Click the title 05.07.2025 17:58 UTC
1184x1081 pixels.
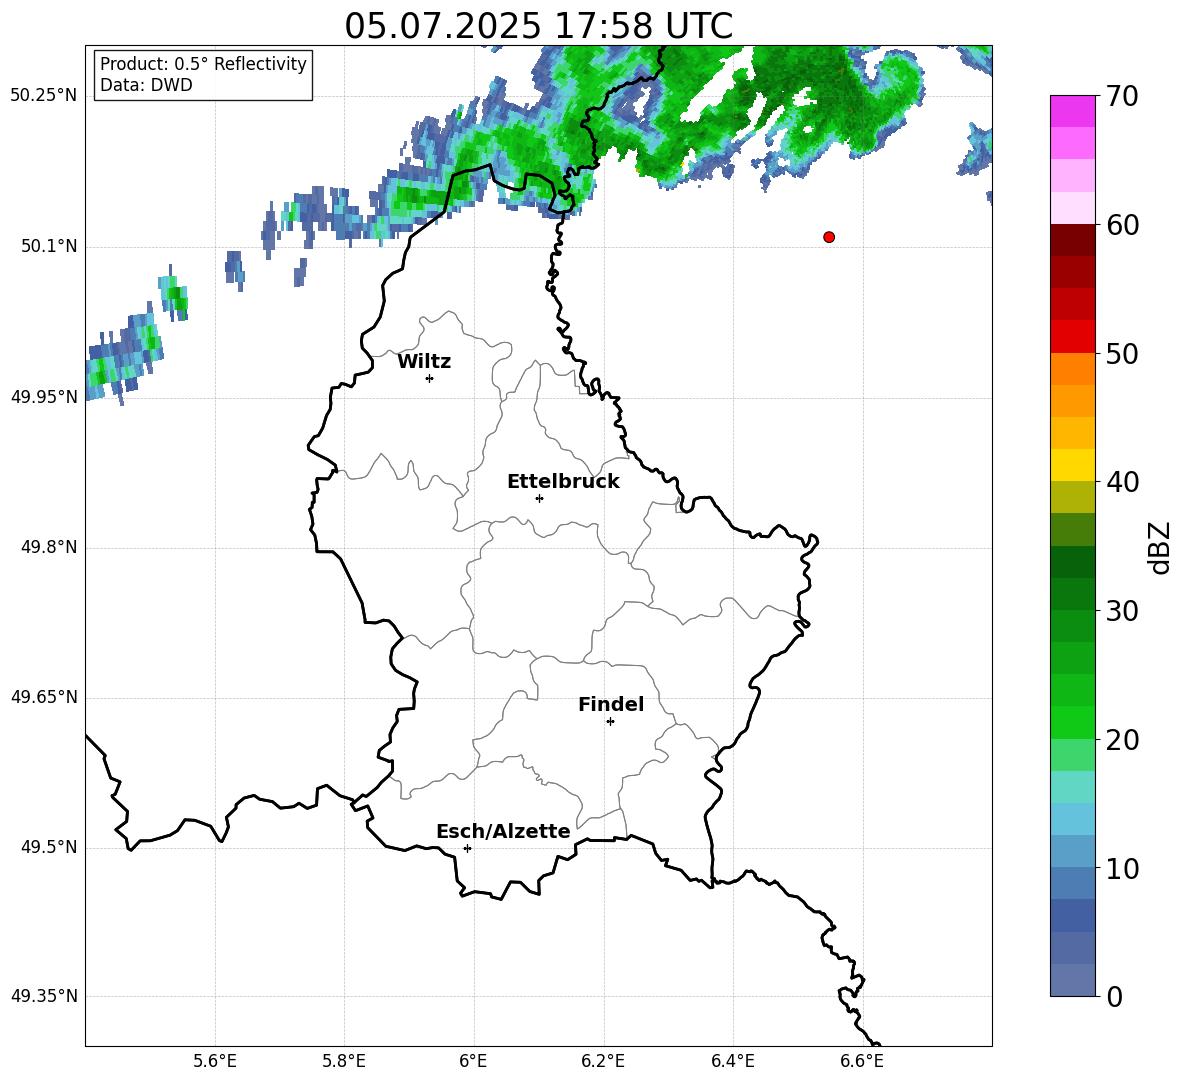pos(538,26)
